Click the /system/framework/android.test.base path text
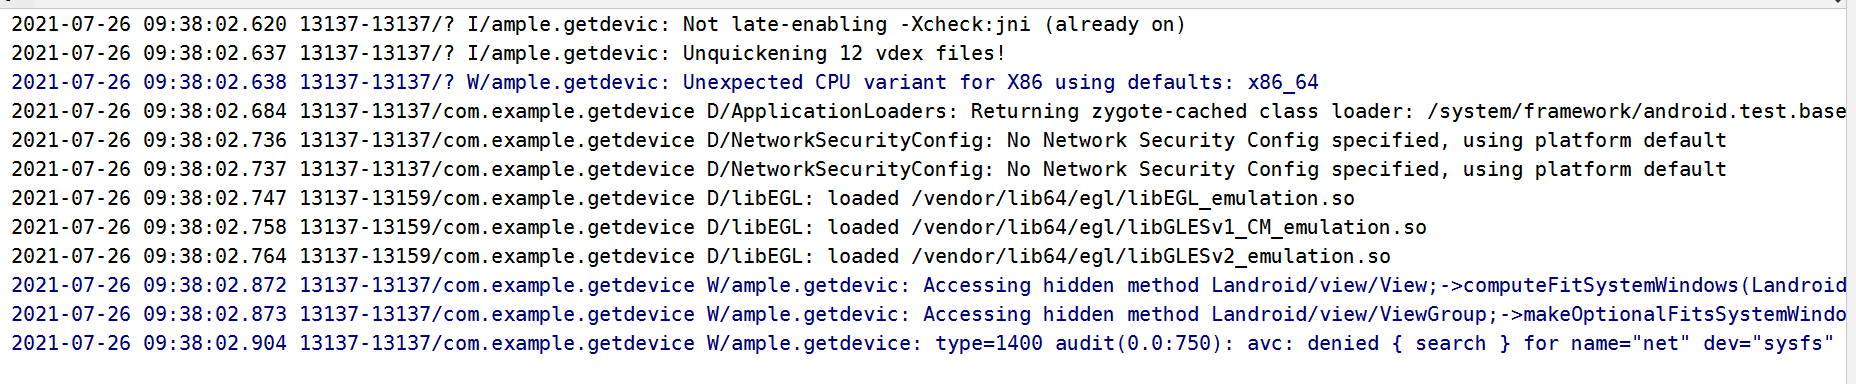 1637,111
